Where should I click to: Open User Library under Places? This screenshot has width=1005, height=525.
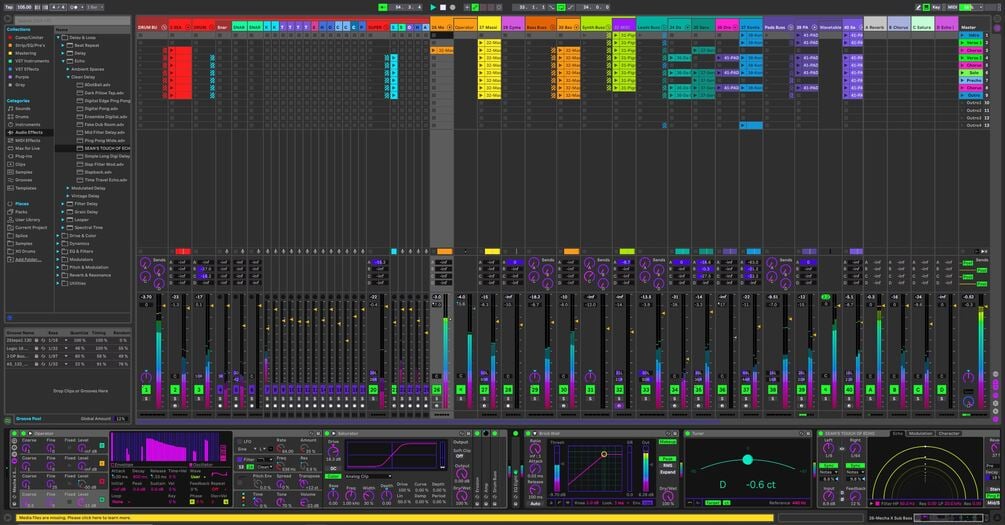coord(28,220)
